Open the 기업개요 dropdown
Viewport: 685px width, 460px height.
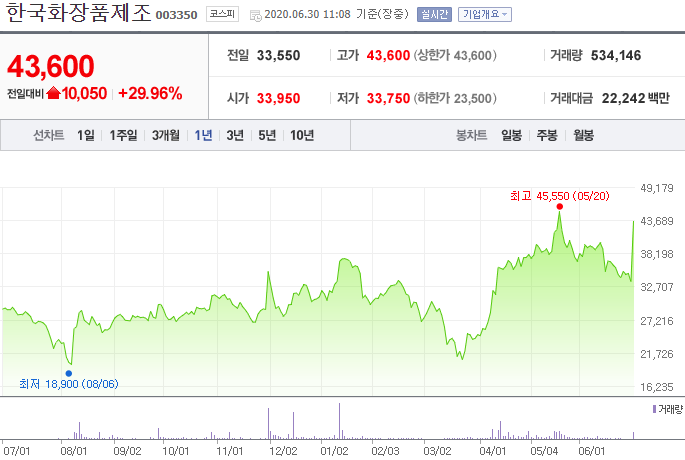point(484,14)
